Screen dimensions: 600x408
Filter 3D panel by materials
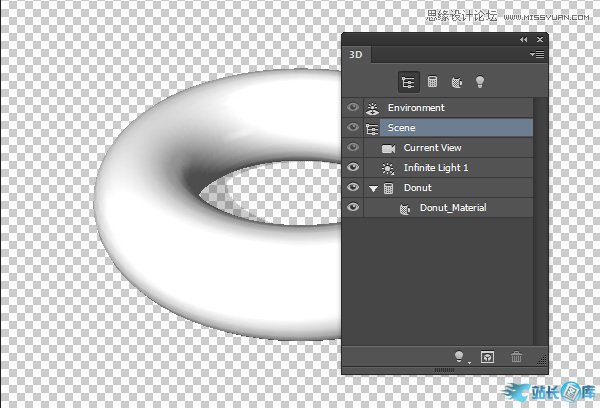tap(456, 81)
